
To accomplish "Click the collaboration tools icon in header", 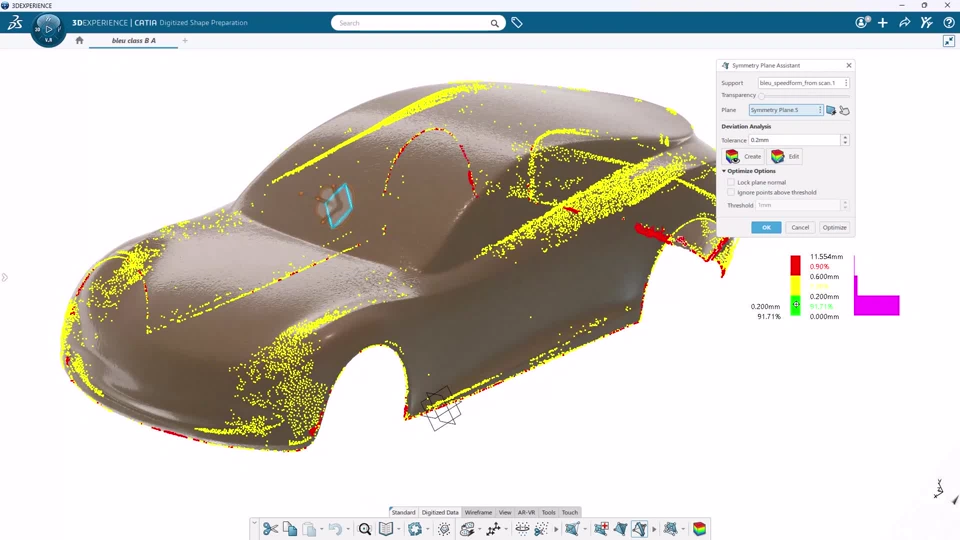I will pos(926,23).
